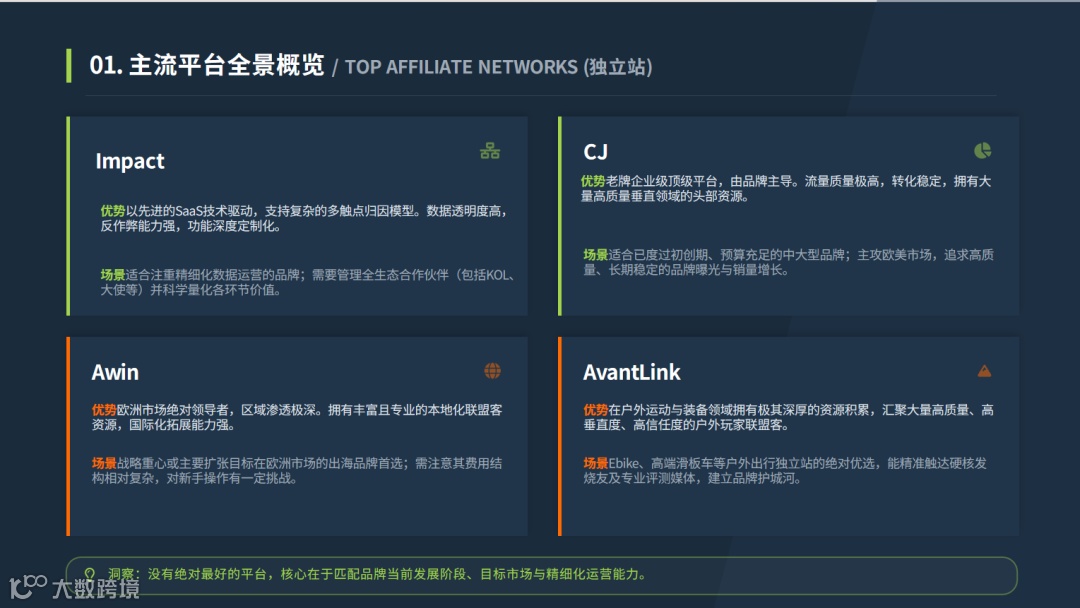Click the pie chart icon in CJ card
This screenshot has height=608, width=1080.
(x=982, y=151)
